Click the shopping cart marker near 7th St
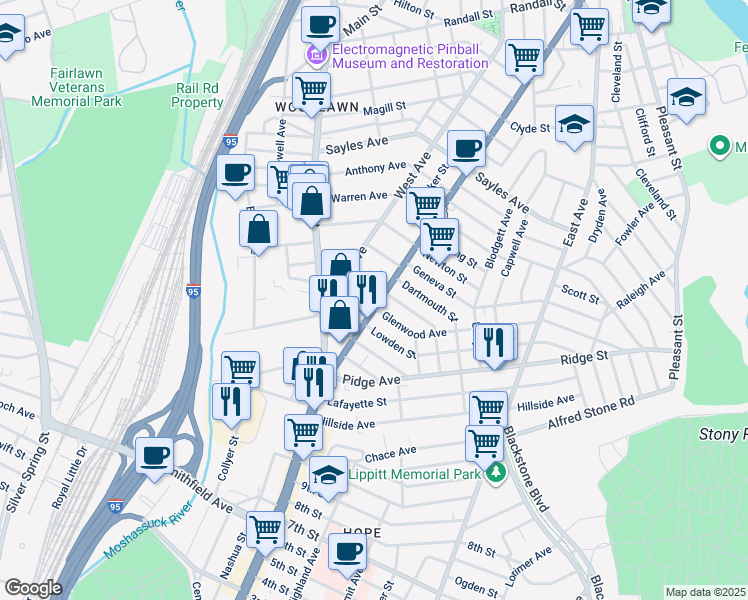The height and width of the screenshot is (600, 748). pyautogui.click(x=266, y=528)
